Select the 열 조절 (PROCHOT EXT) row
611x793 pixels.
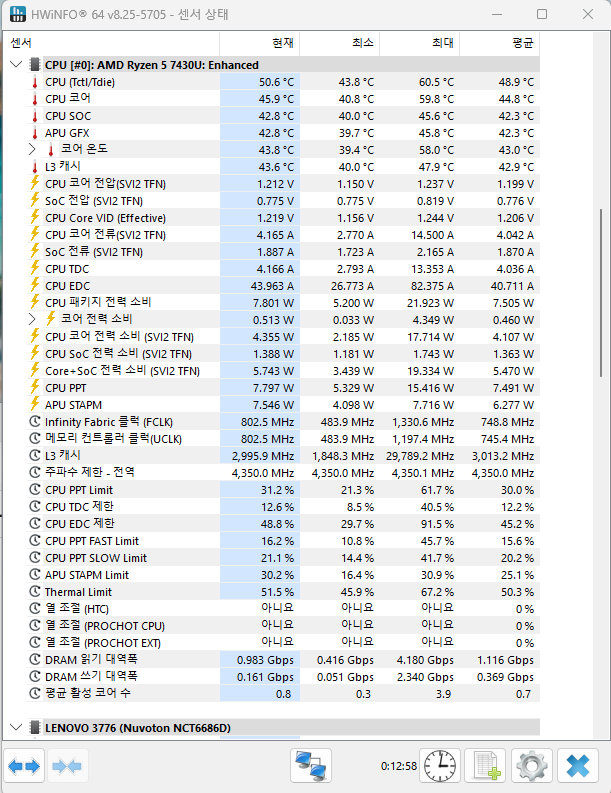point(283,643)
